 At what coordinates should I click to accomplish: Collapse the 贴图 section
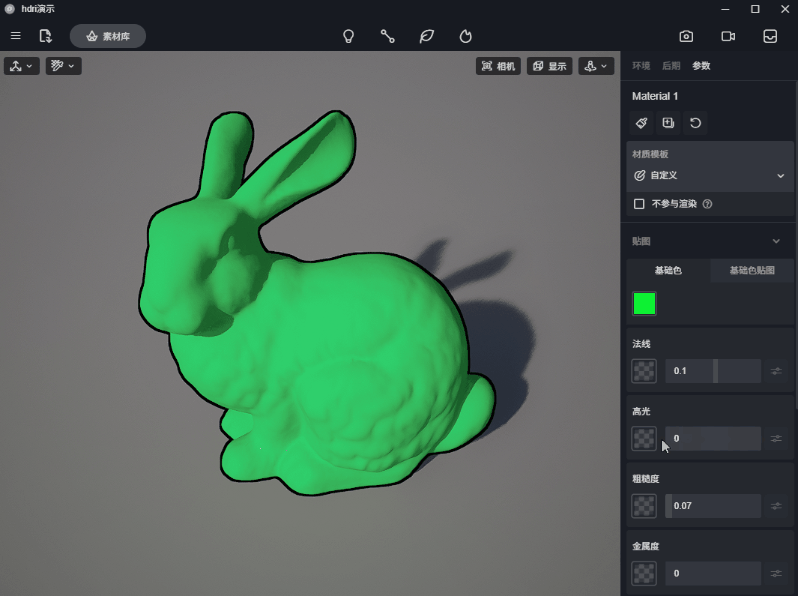[776, 241]
